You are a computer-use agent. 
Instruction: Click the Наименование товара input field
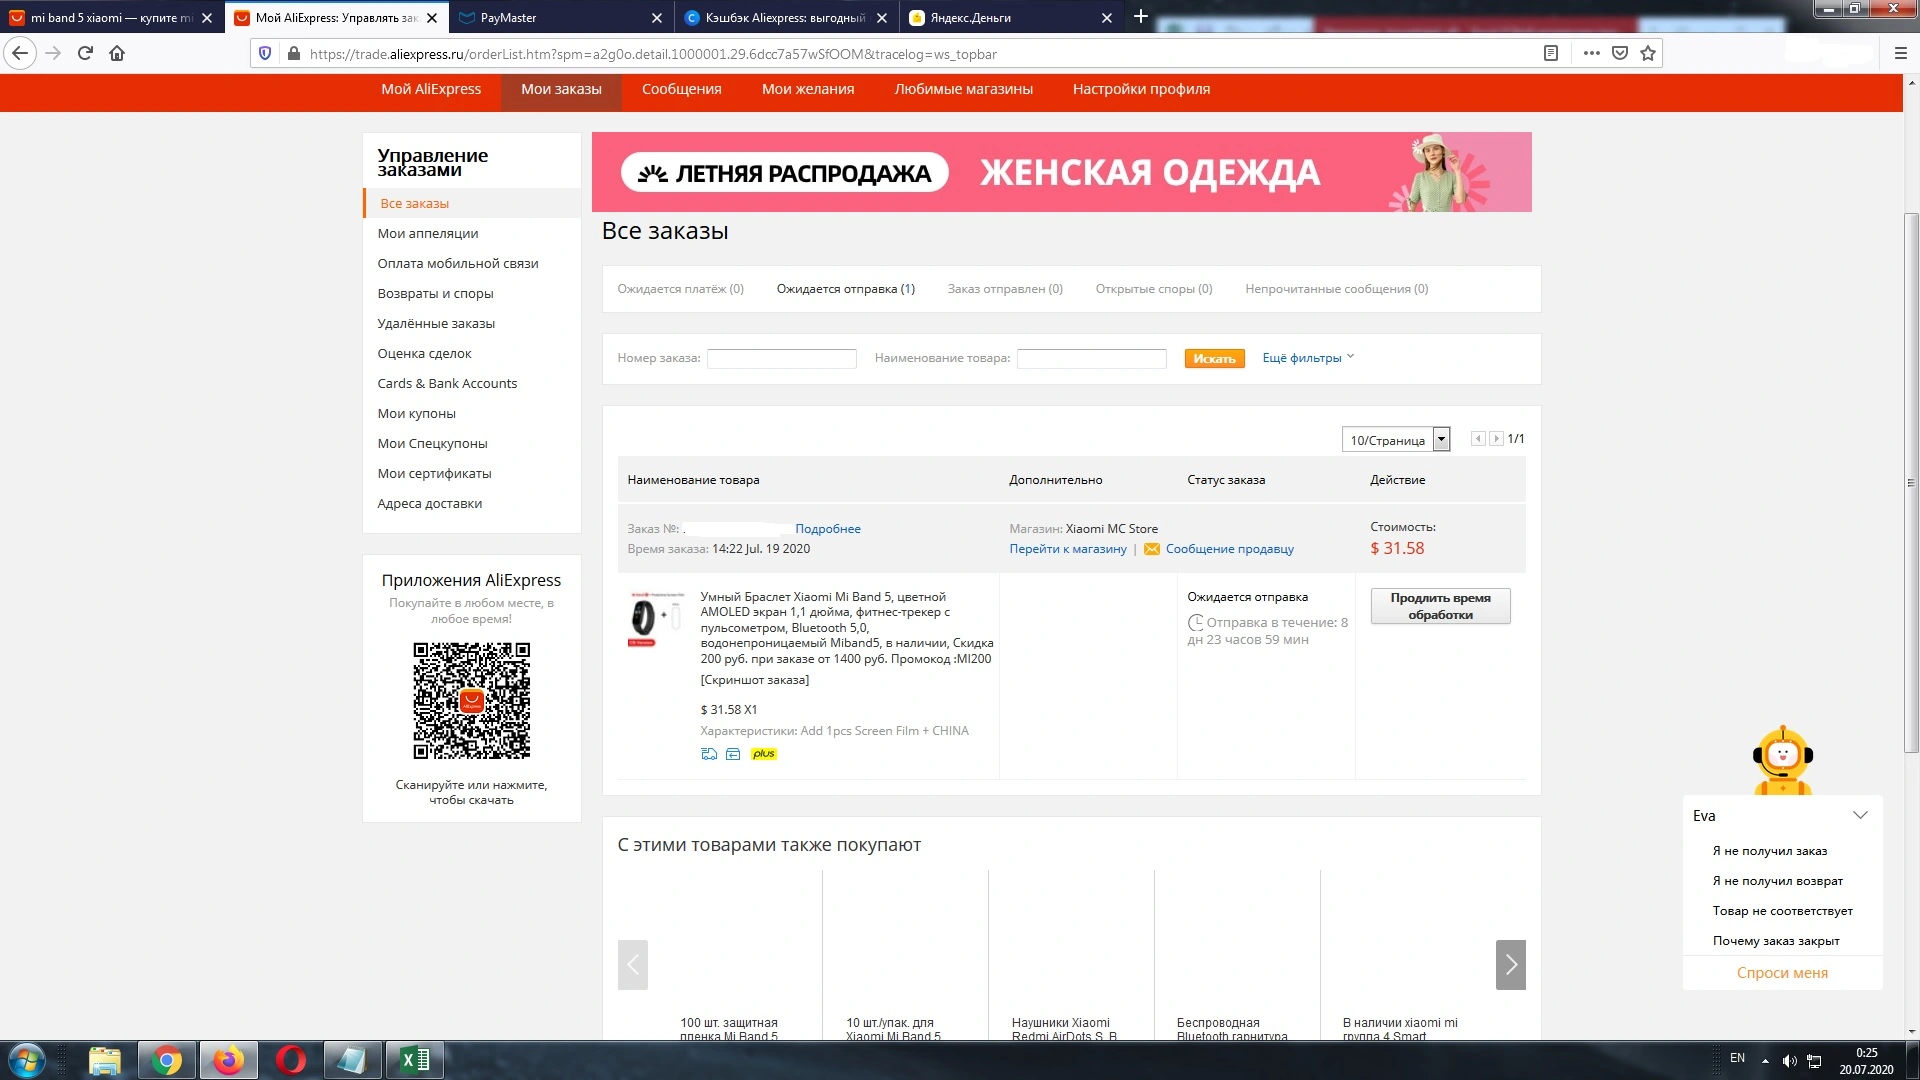point(1092,358)
